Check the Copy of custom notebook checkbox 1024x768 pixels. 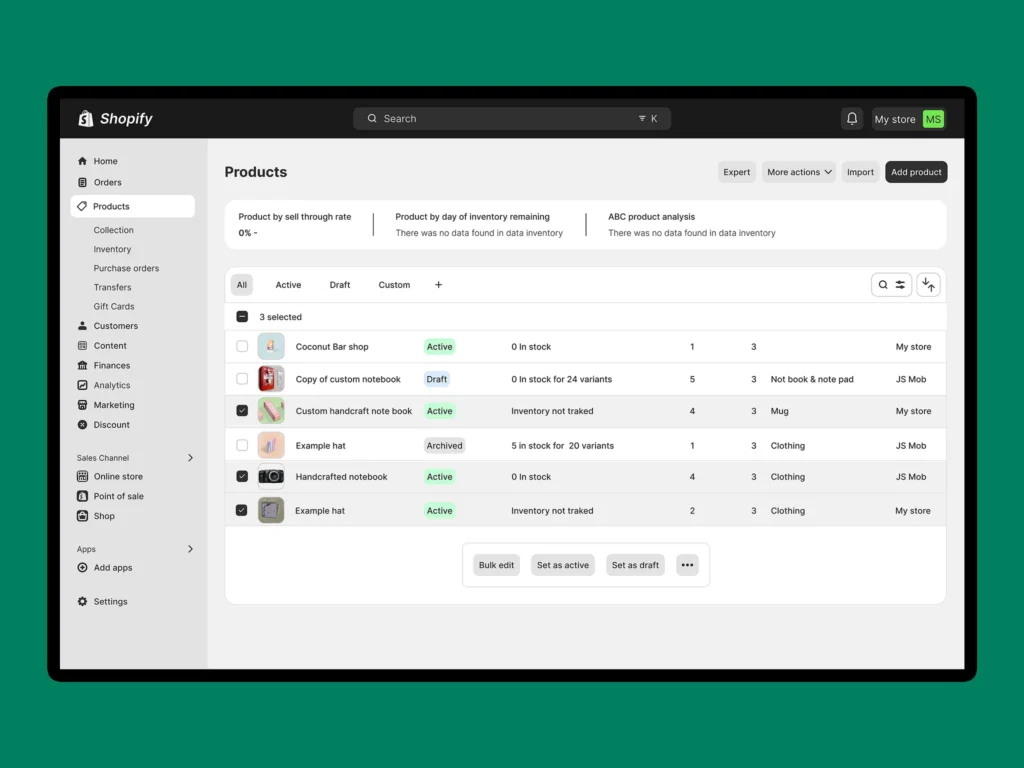coord(242,379)
